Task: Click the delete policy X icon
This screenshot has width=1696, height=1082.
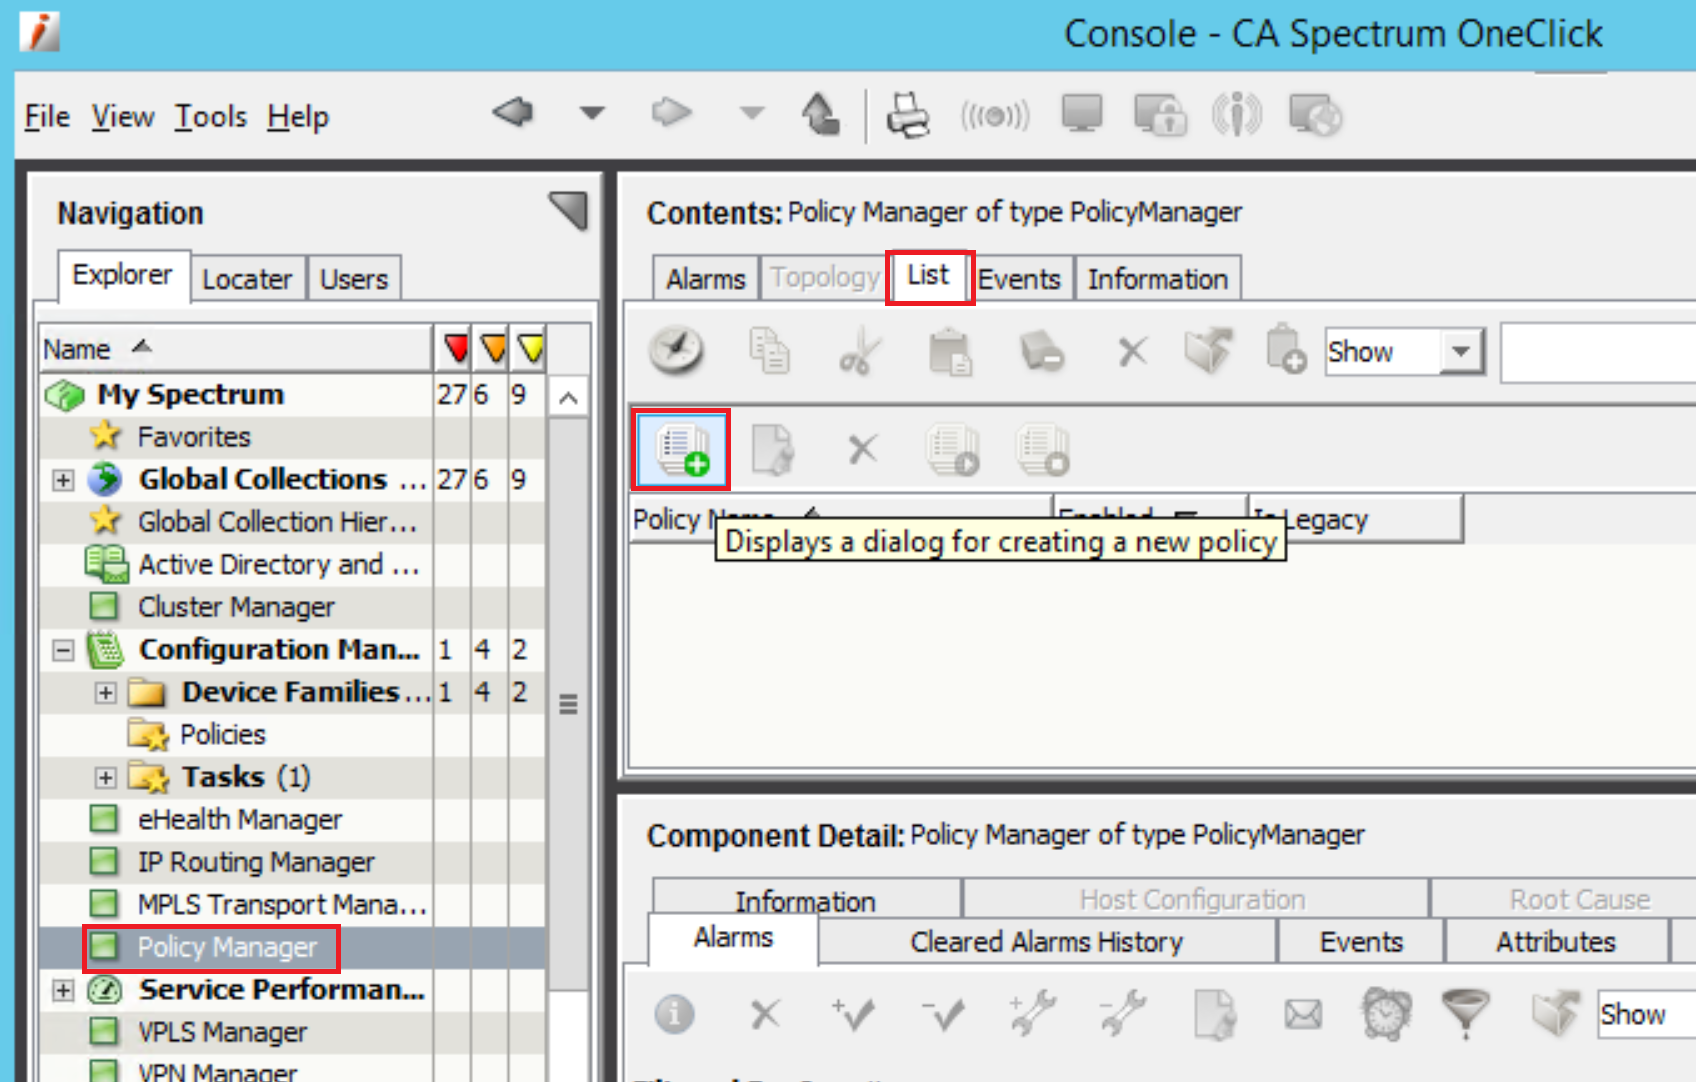Action: pos(862,449)
